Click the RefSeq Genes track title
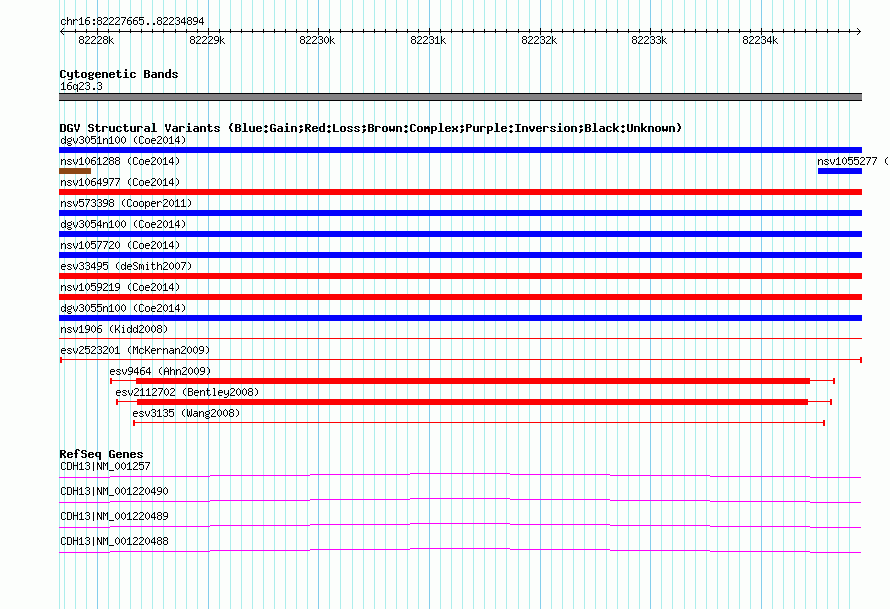The width and height of the screenshot is (890, 609). 101,454
